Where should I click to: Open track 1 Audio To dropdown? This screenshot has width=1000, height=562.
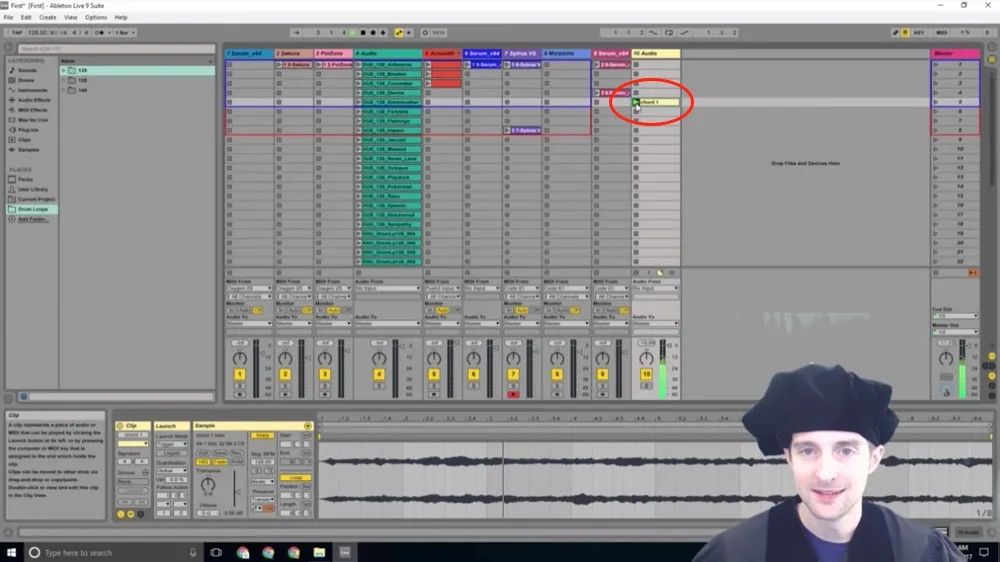(249, 323)
